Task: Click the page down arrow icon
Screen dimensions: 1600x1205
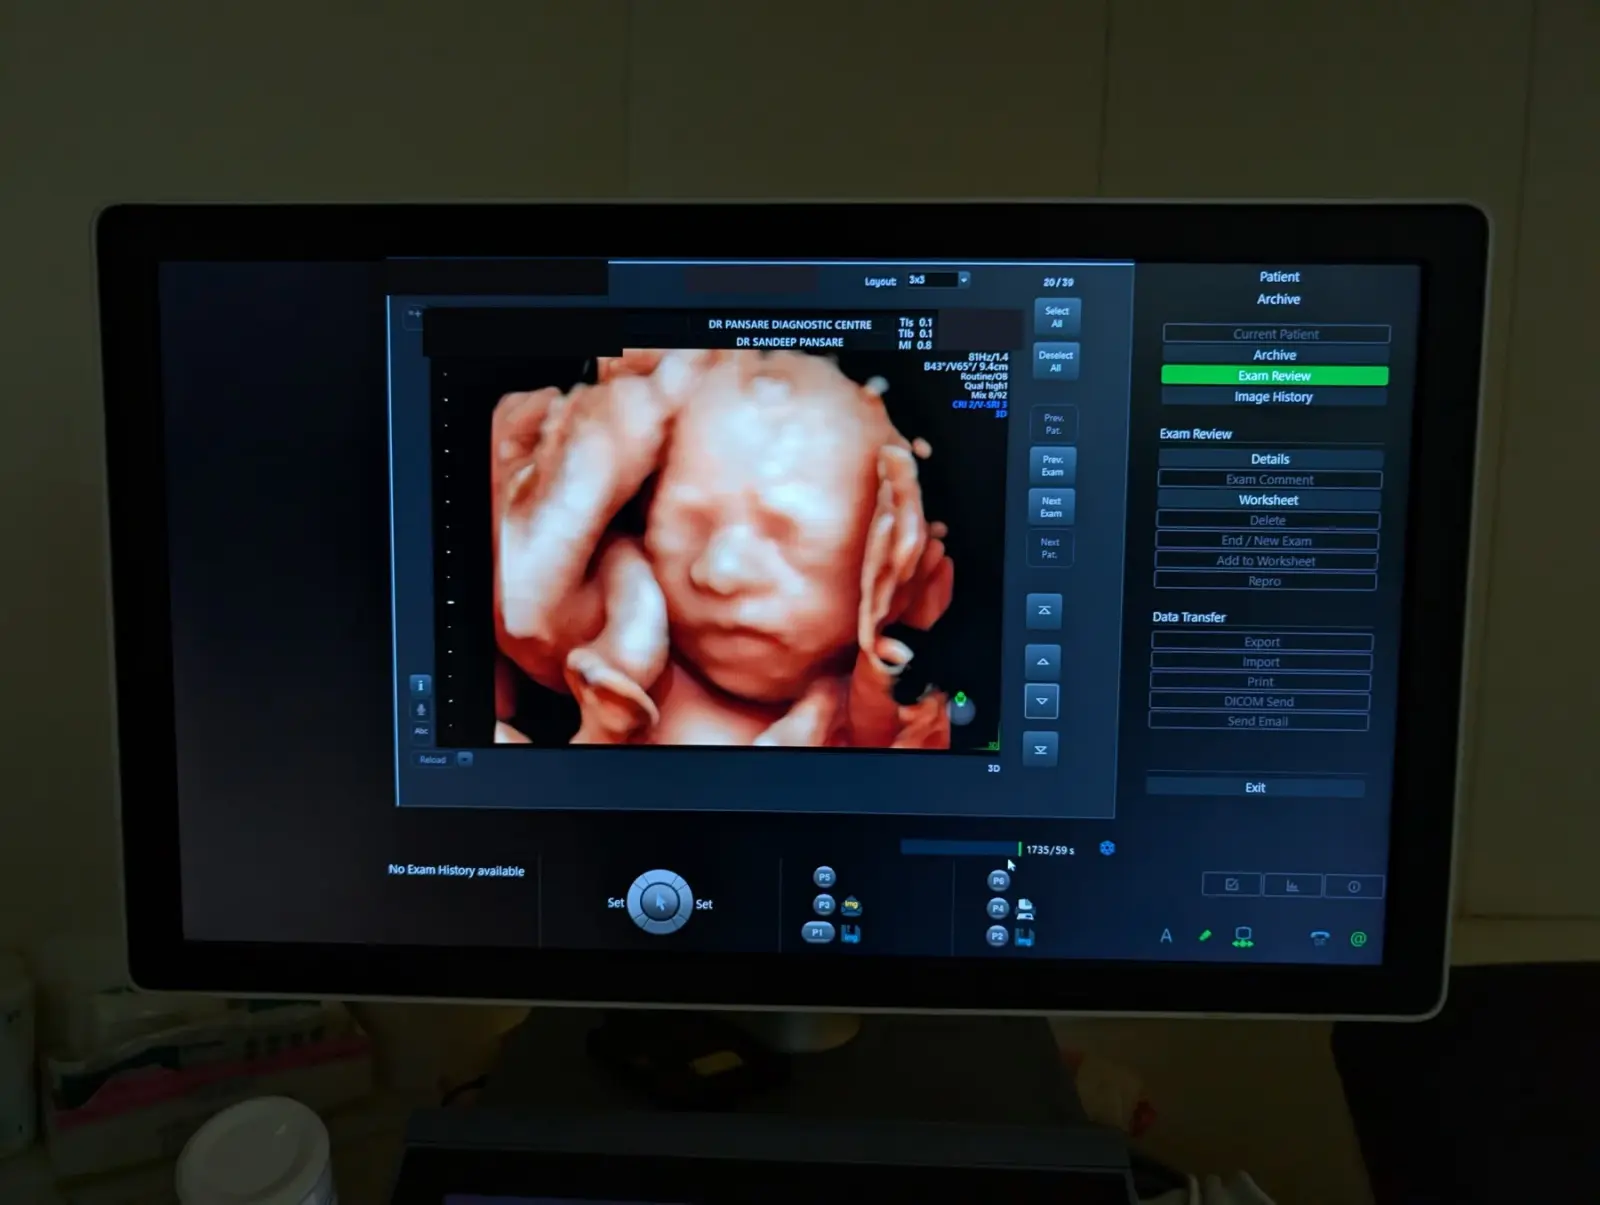Action: [x=1041, y=701]
